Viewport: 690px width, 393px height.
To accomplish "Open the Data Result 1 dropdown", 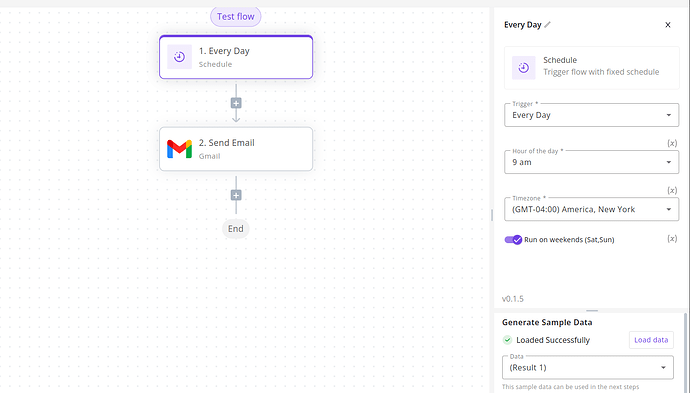I will click(588, 367).
